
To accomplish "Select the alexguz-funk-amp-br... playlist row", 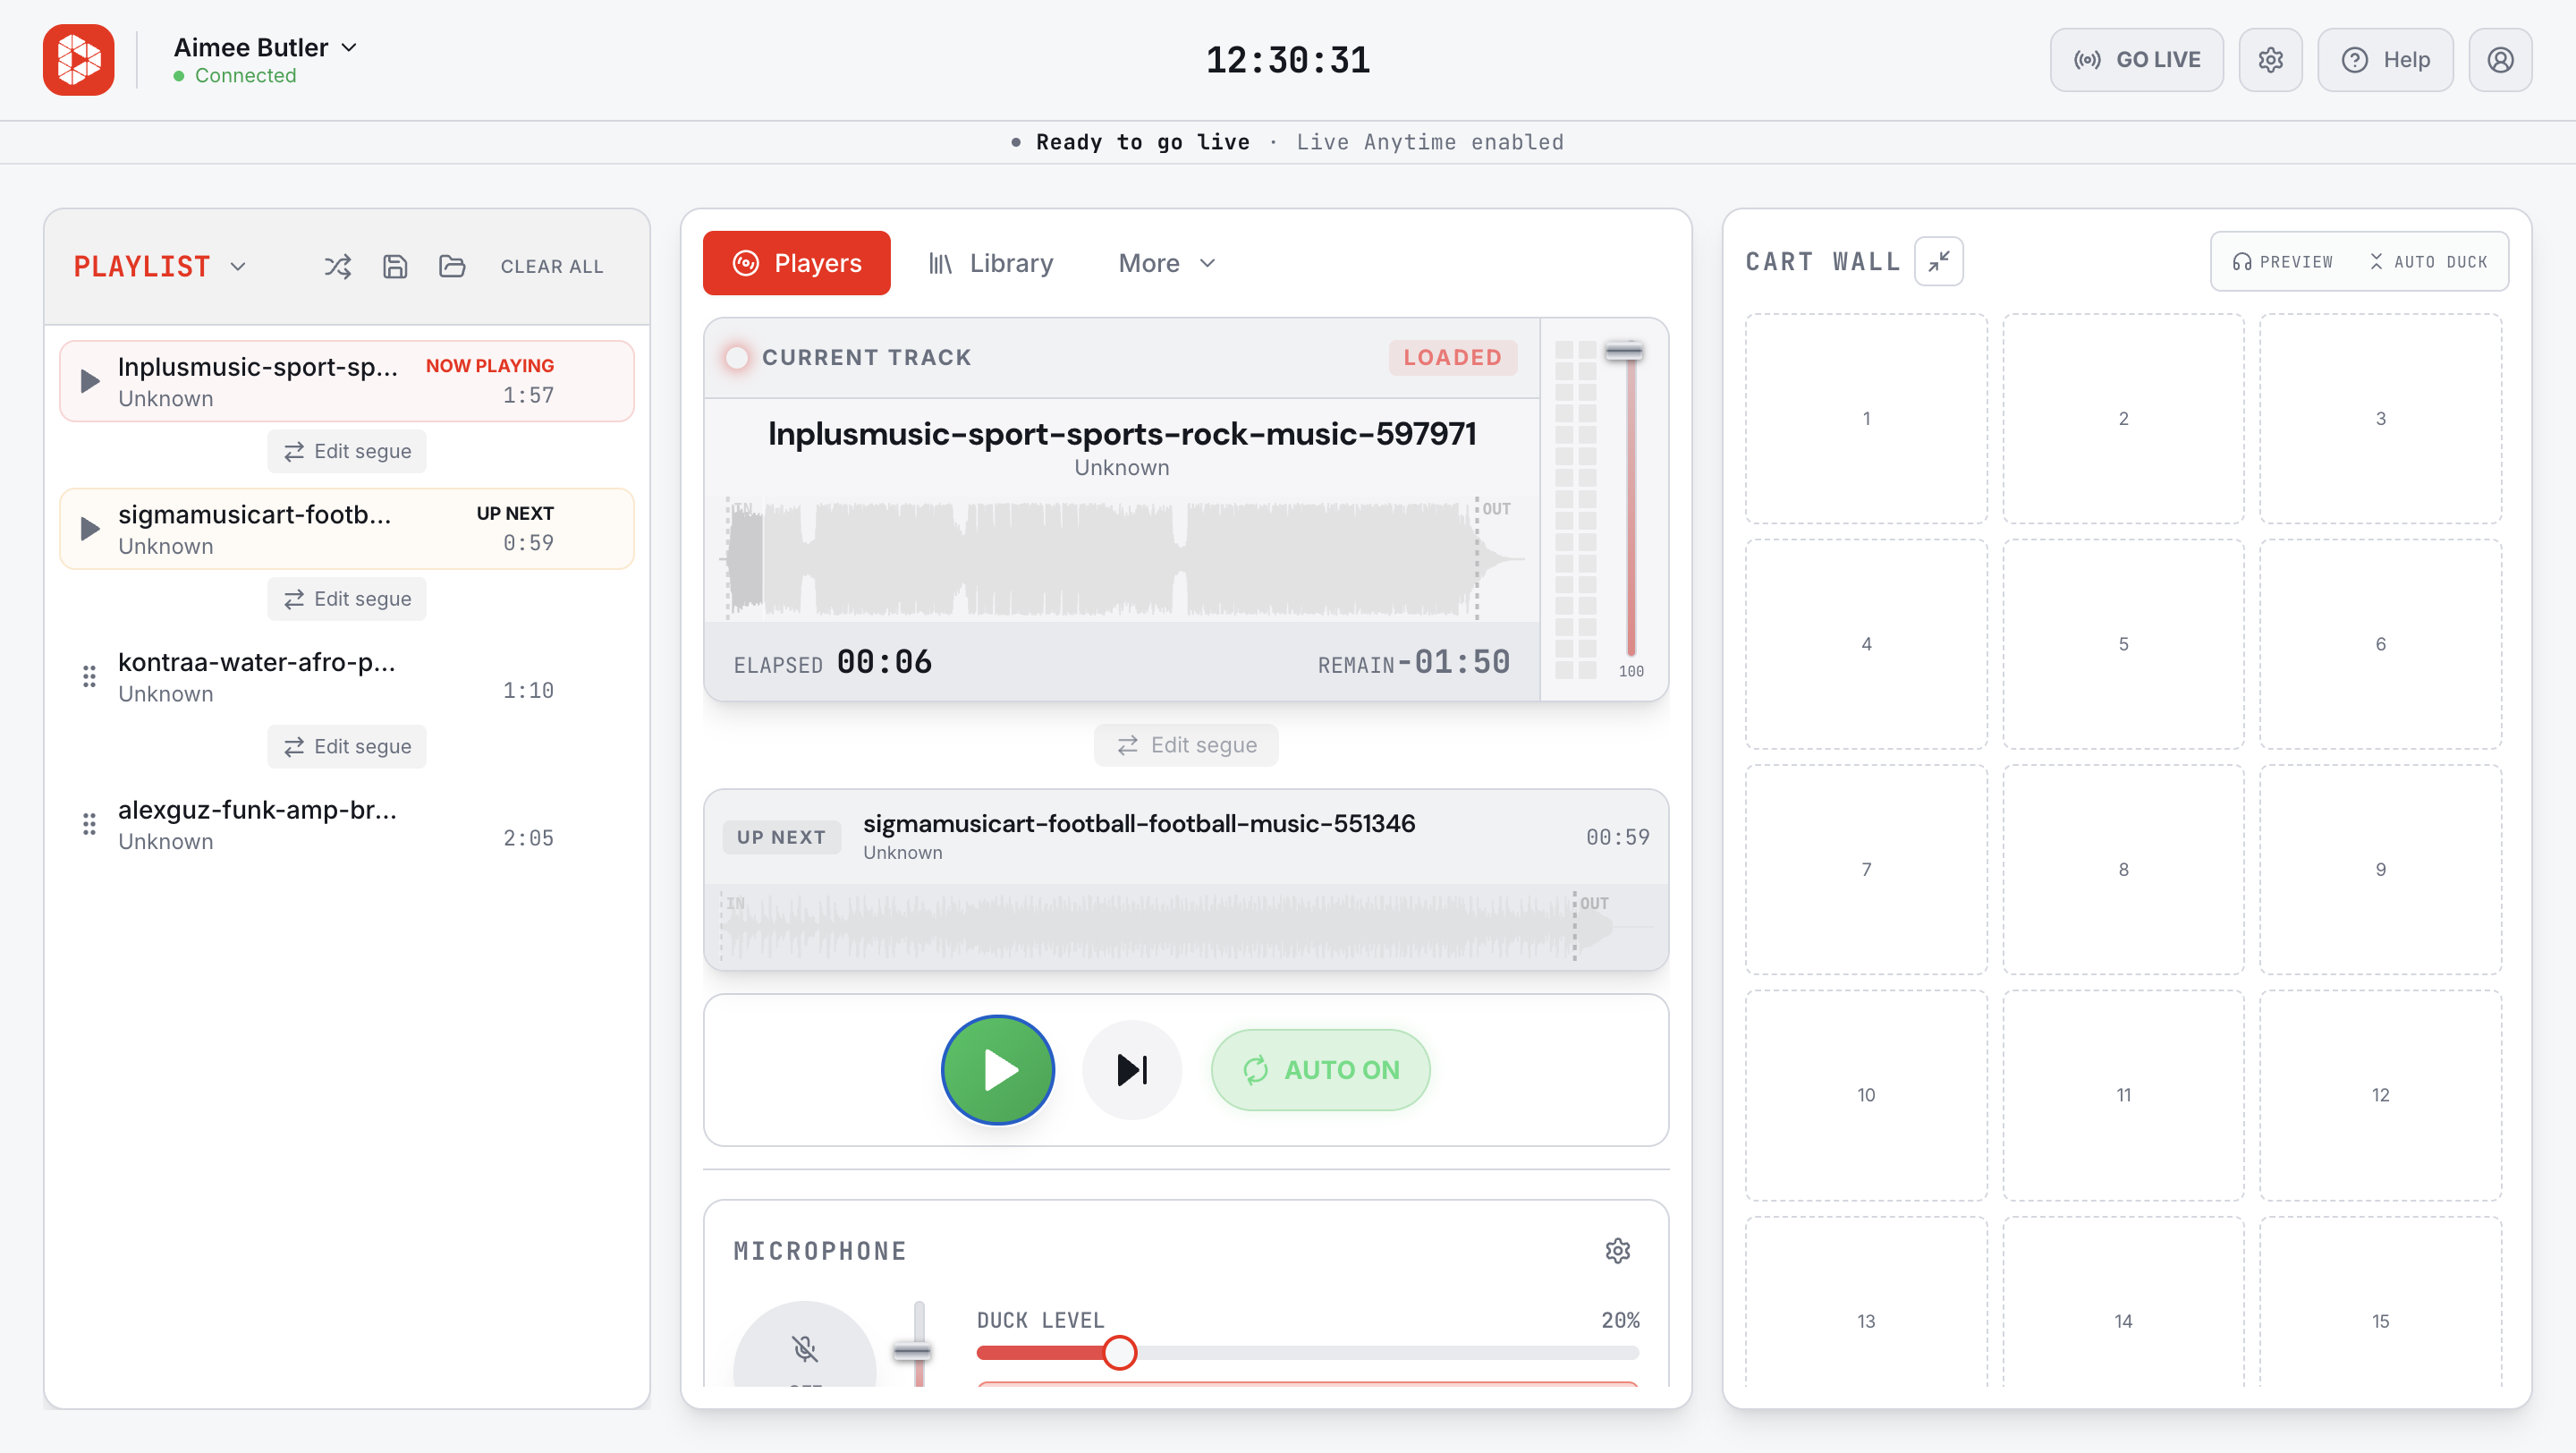I will (x=346, y=824).
